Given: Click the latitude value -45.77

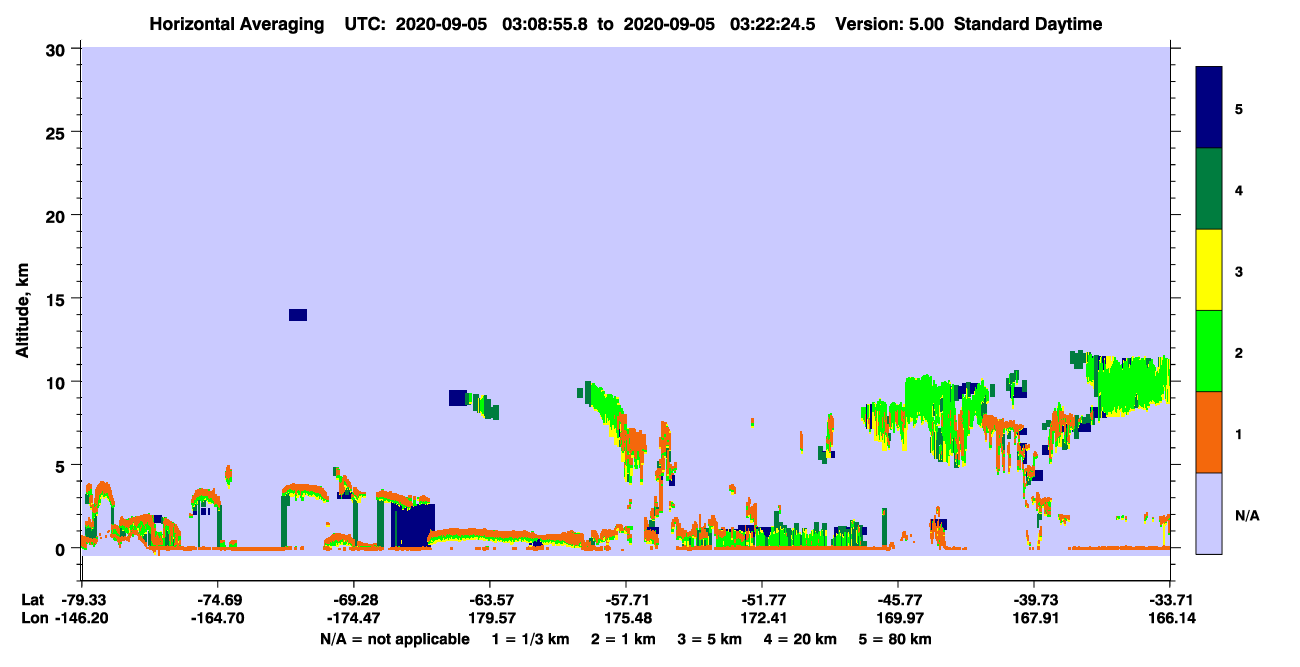Looking at the screenshot, I should coord(897,600).
